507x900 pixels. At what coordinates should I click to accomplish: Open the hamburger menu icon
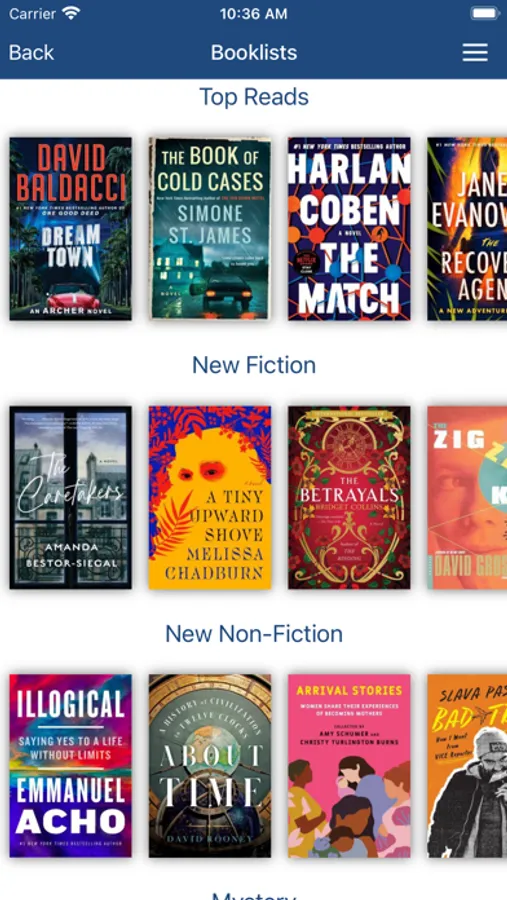pos(475,52)
